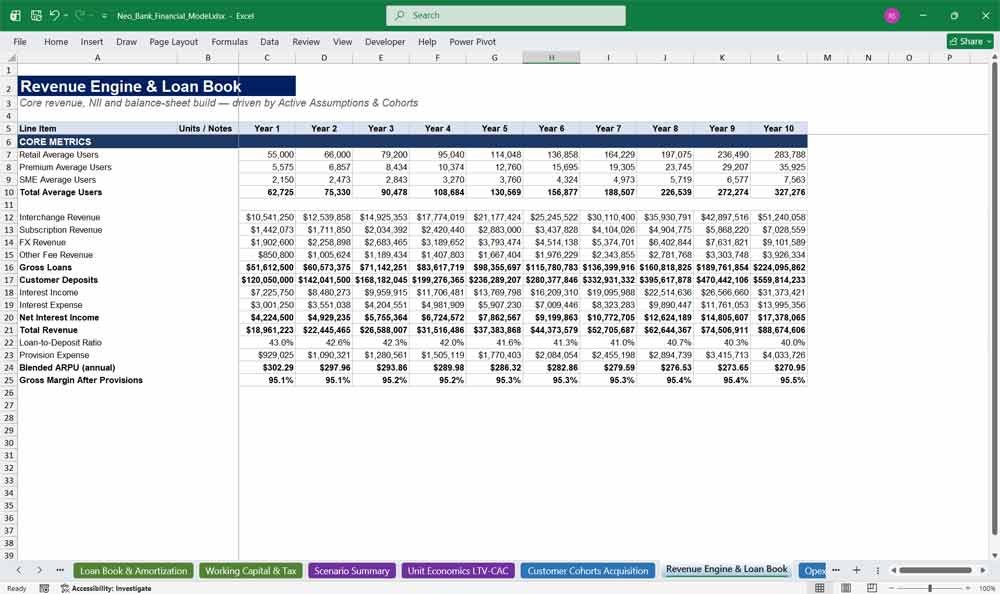Click the Redo arrow icon
Screen dimensions: 1000x594
pos(80,15)
